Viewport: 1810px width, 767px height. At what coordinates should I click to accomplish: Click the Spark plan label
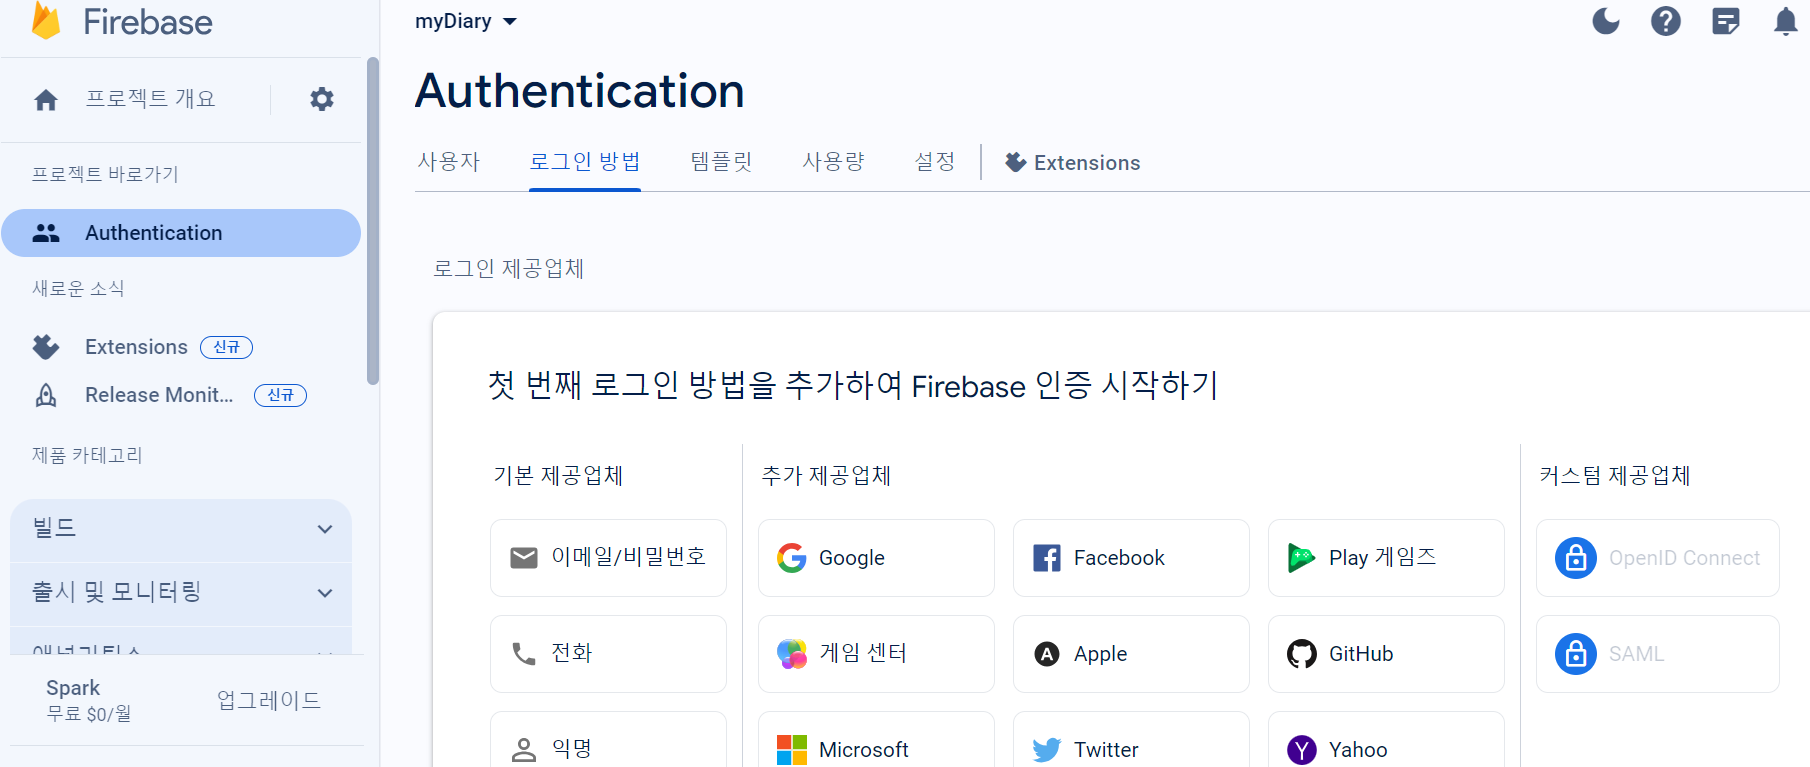pos(73,688)
